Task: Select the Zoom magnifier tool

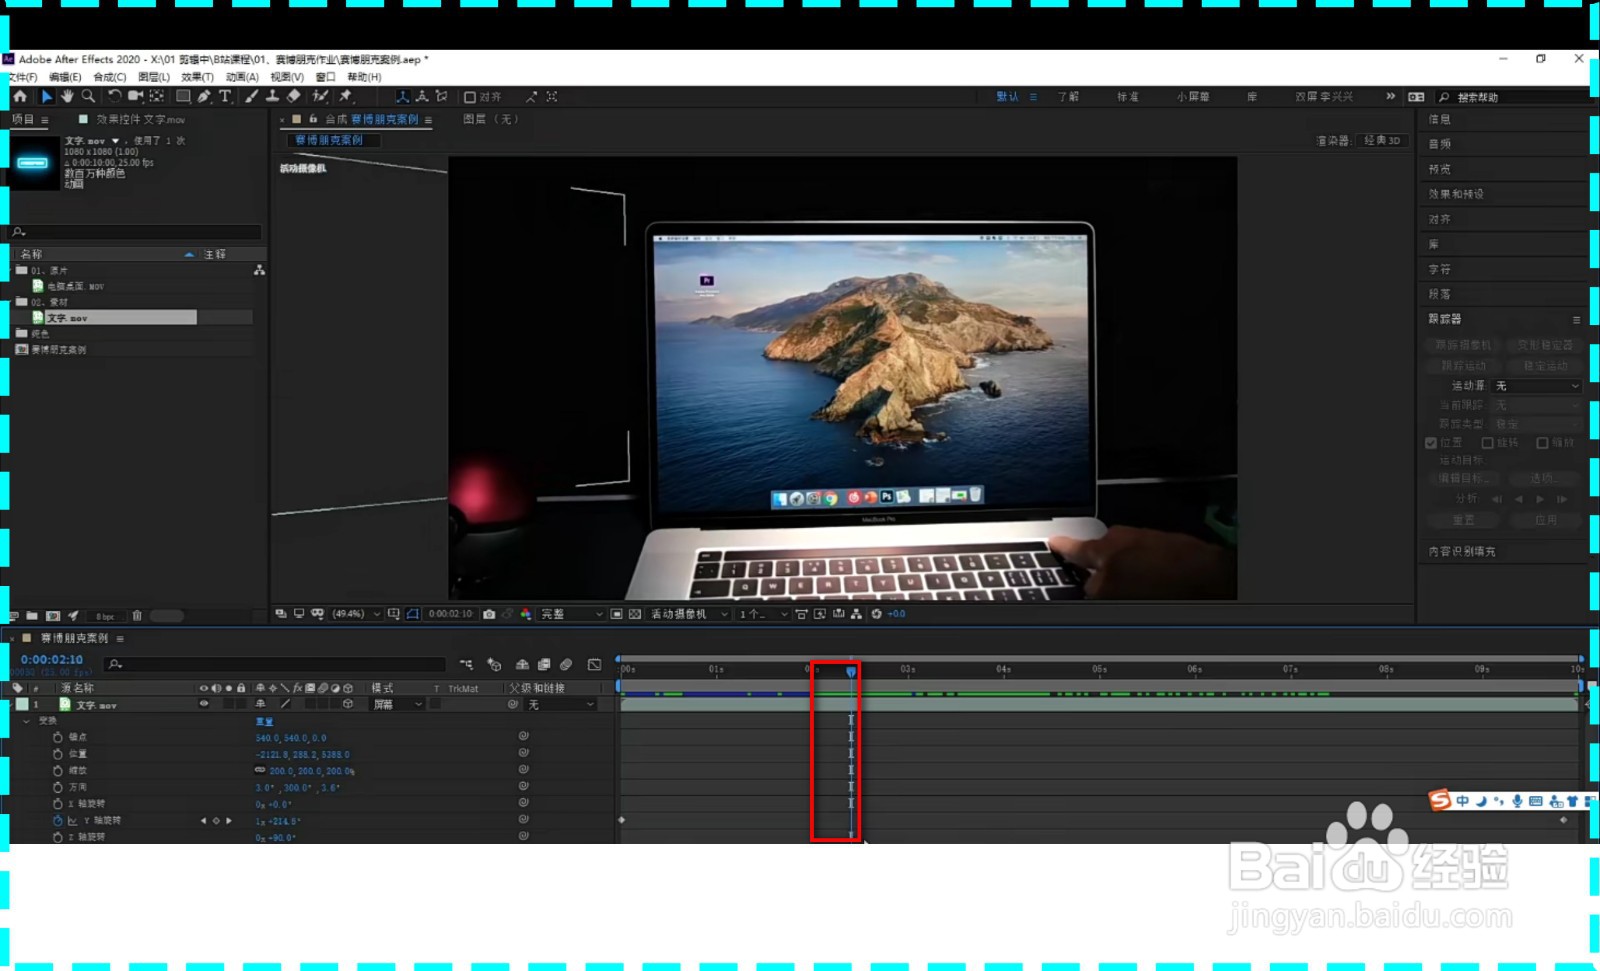Action: pos(88,96)
